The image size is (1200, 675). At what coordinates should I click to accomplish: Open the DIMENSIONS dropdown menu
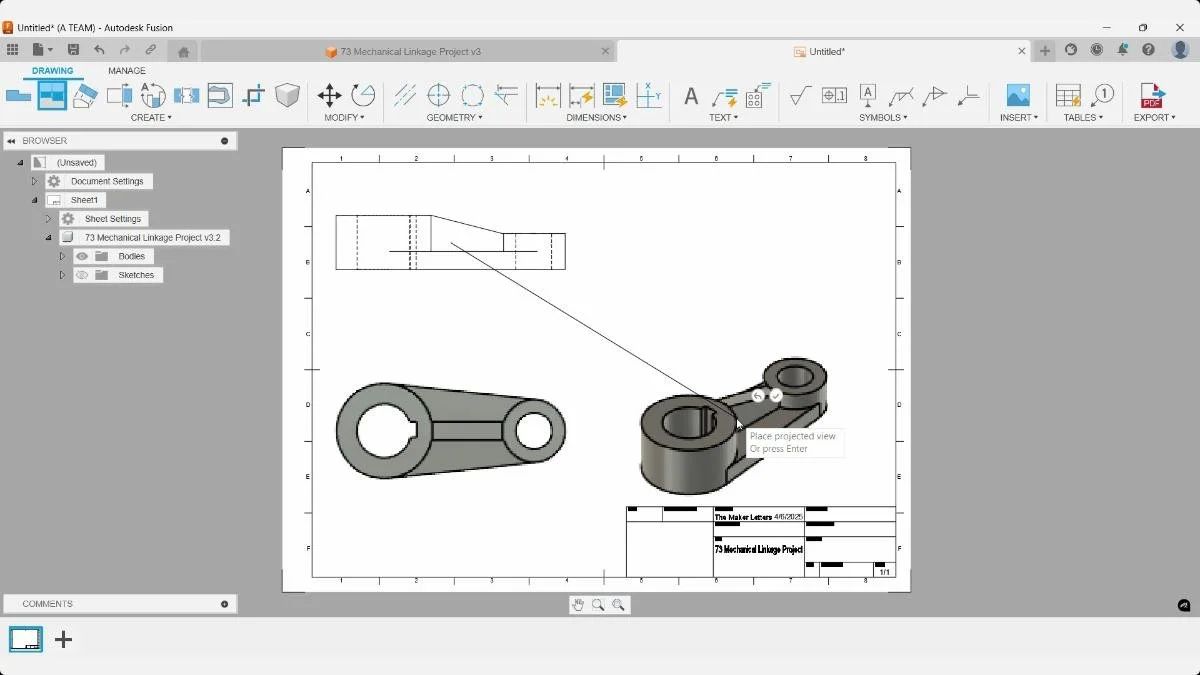tap(597, 118)
